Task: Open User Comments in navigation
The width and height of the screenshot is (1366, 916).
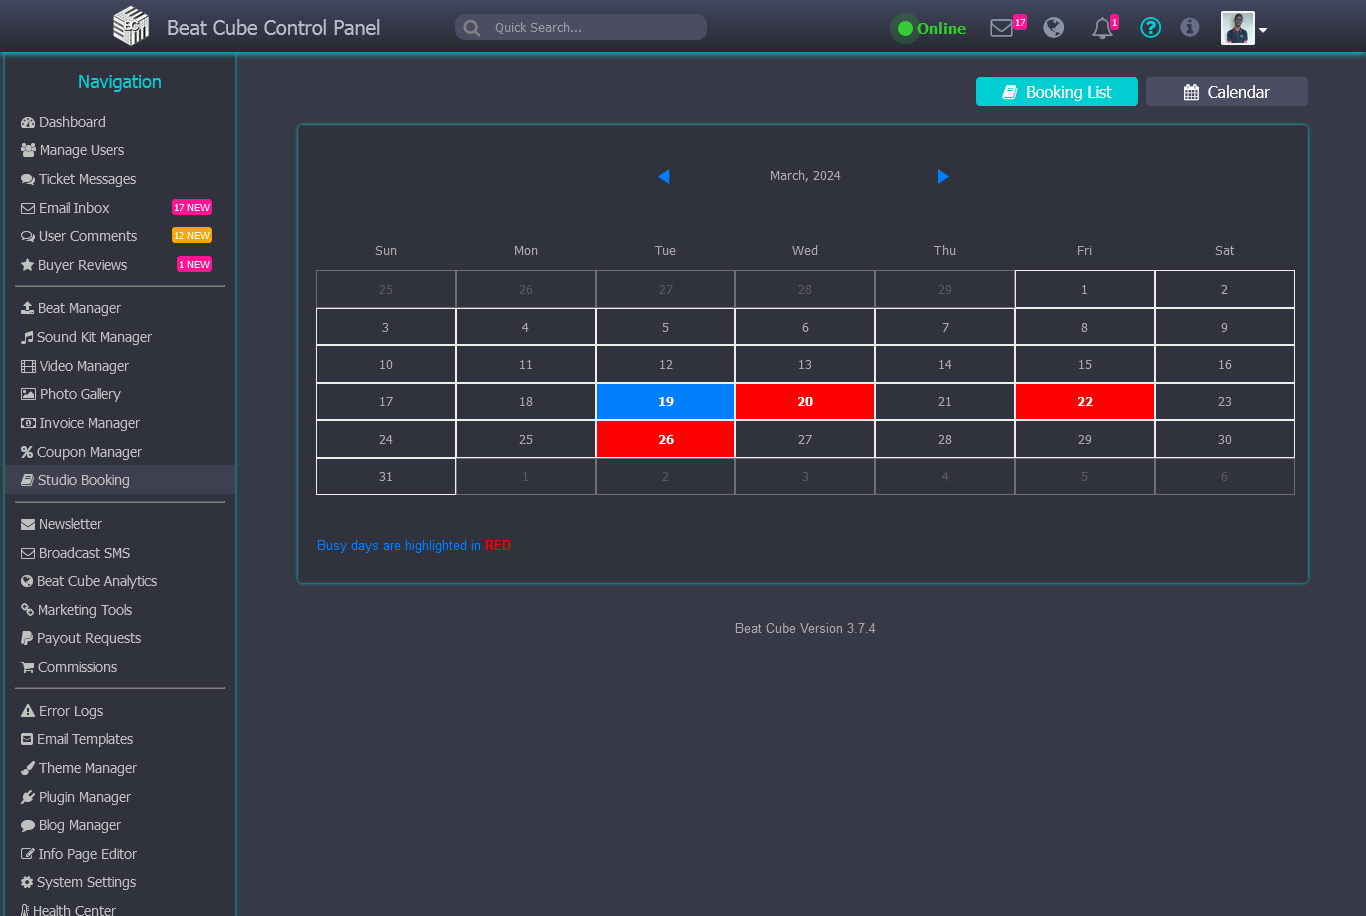Action: coord(79,236)
